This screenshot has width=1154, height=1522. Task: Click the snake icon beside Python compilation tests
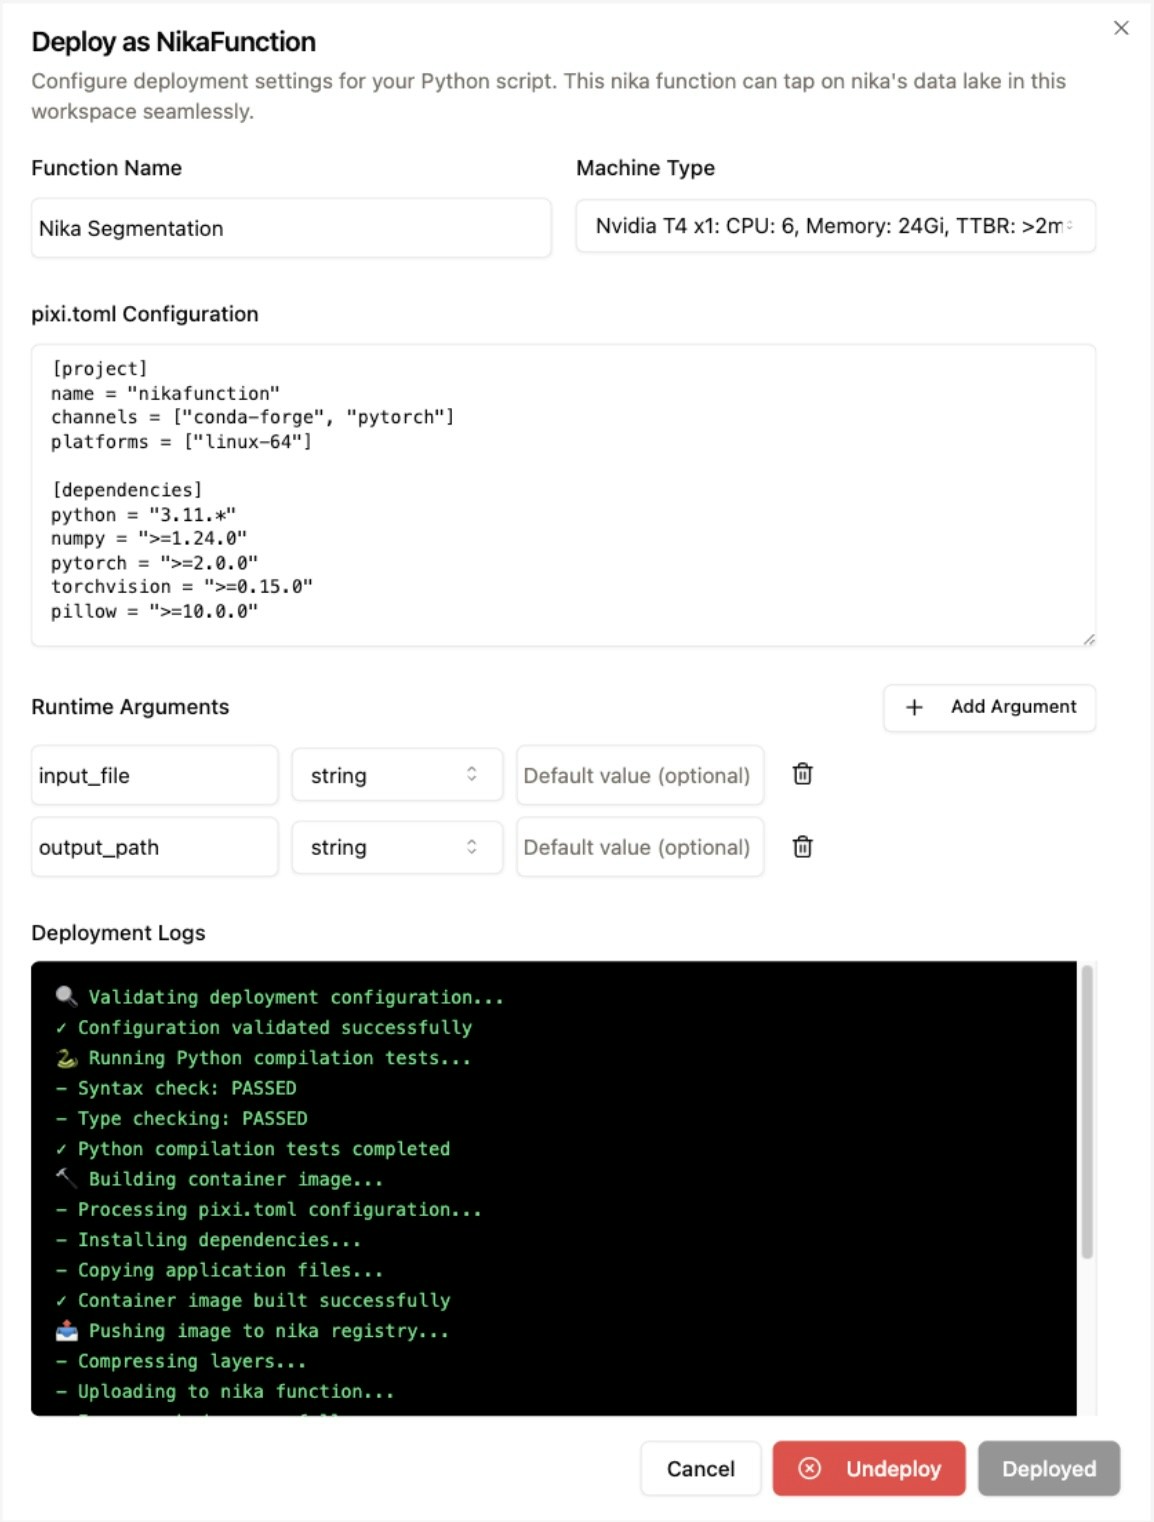[66, 1057]
